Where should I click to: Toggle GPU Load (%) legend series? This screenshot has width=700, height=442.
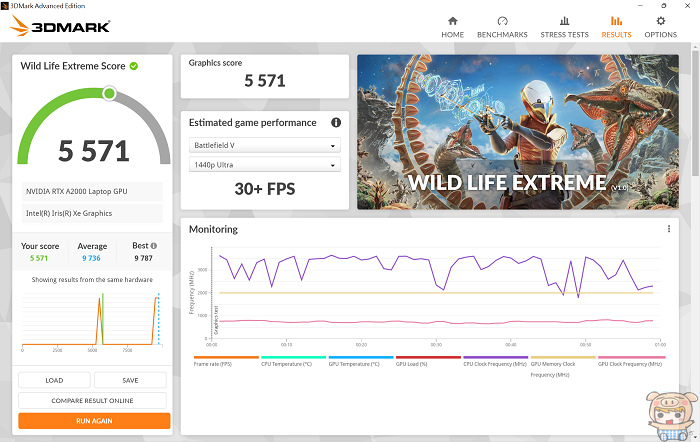pos(427,364)
